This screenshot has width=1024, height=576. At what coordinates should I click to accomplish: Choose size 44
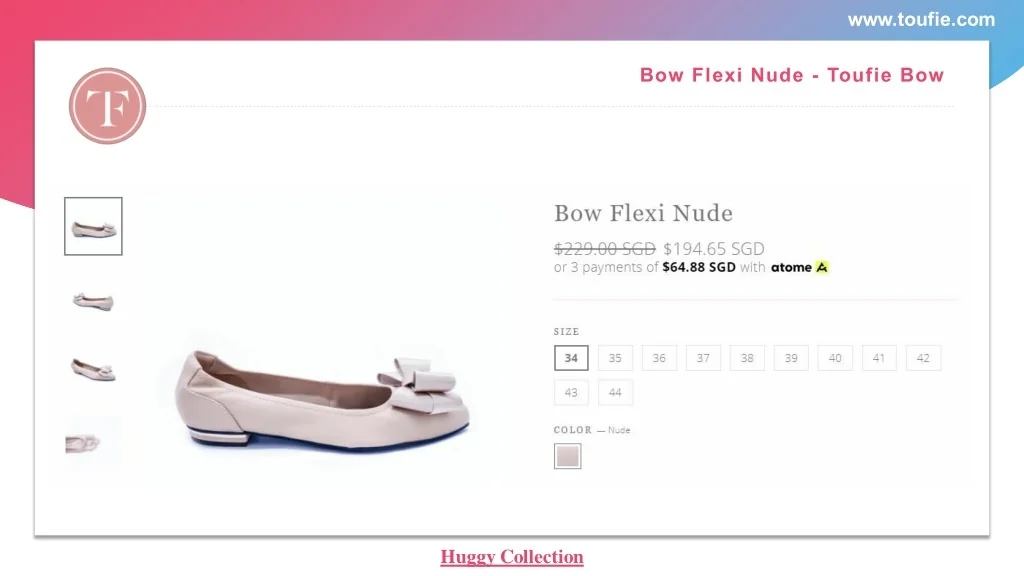pos(615,393)
